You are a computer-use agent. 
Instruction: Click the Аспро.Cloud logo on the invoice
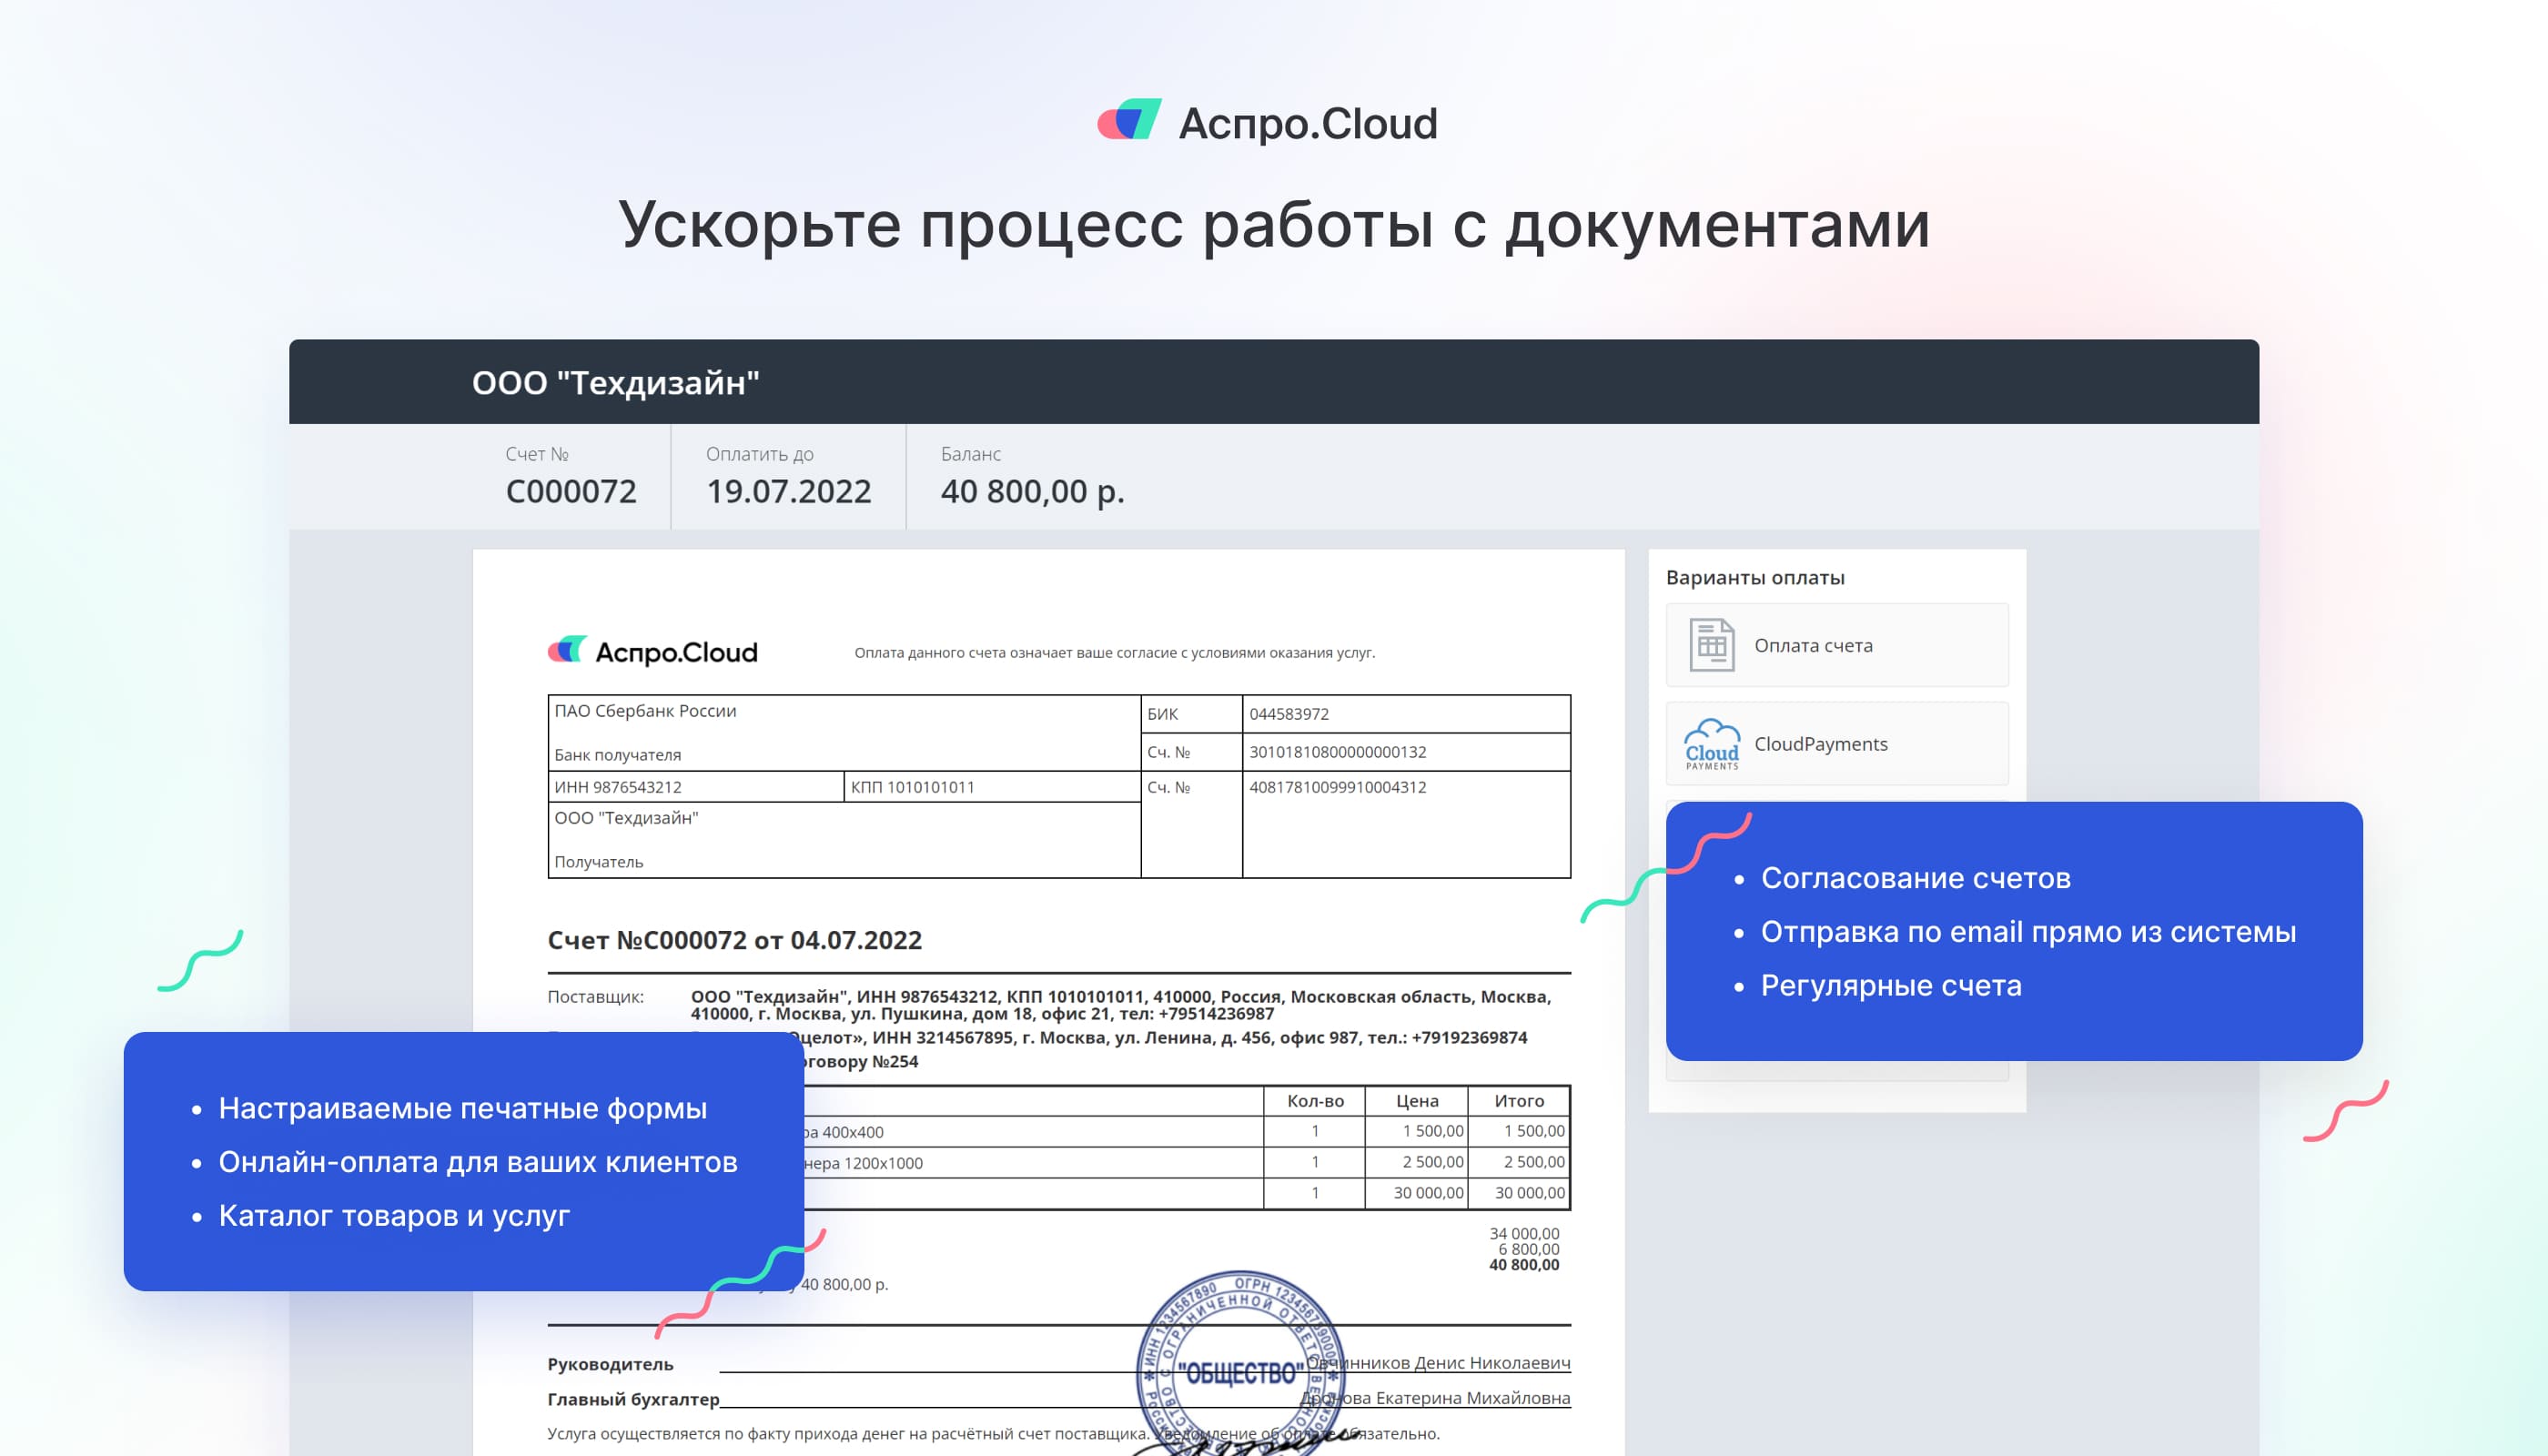point(653,651)
